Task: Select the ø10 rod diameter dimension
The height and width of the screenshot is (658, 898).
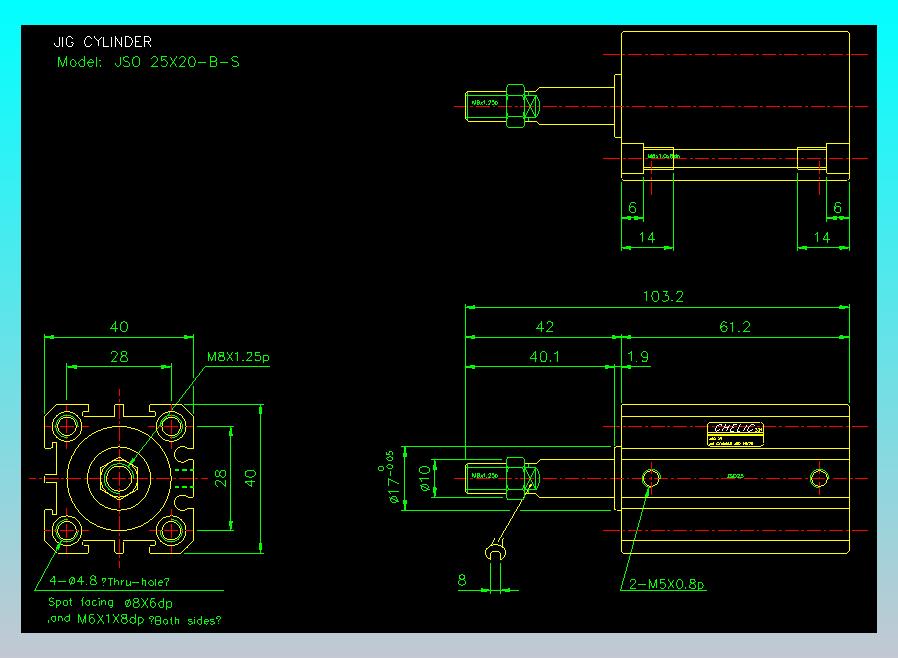Action: point(424,478)
